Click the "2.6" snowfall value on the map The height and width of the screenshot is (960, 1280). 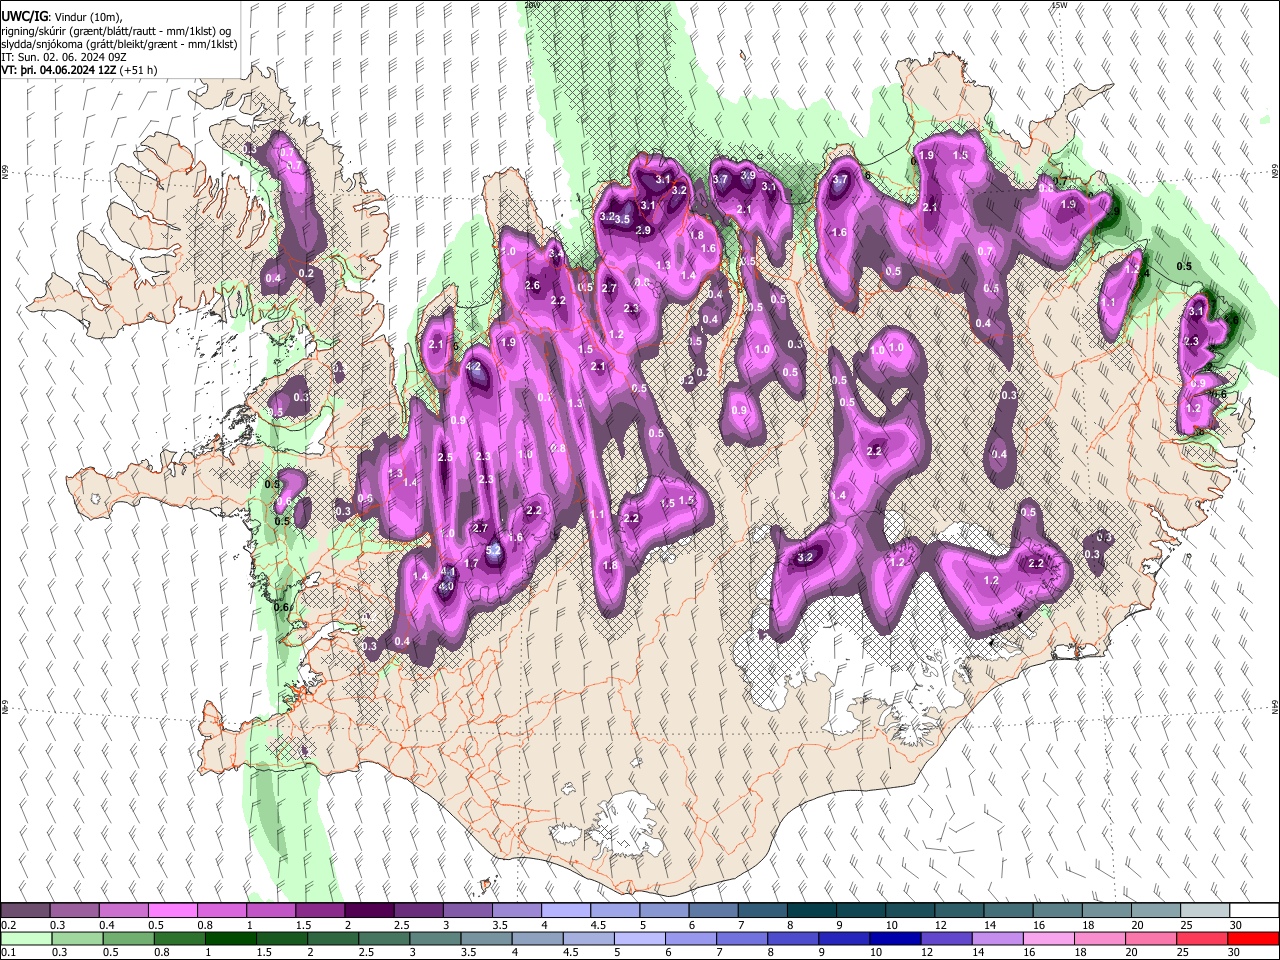(x=532, y=286)
